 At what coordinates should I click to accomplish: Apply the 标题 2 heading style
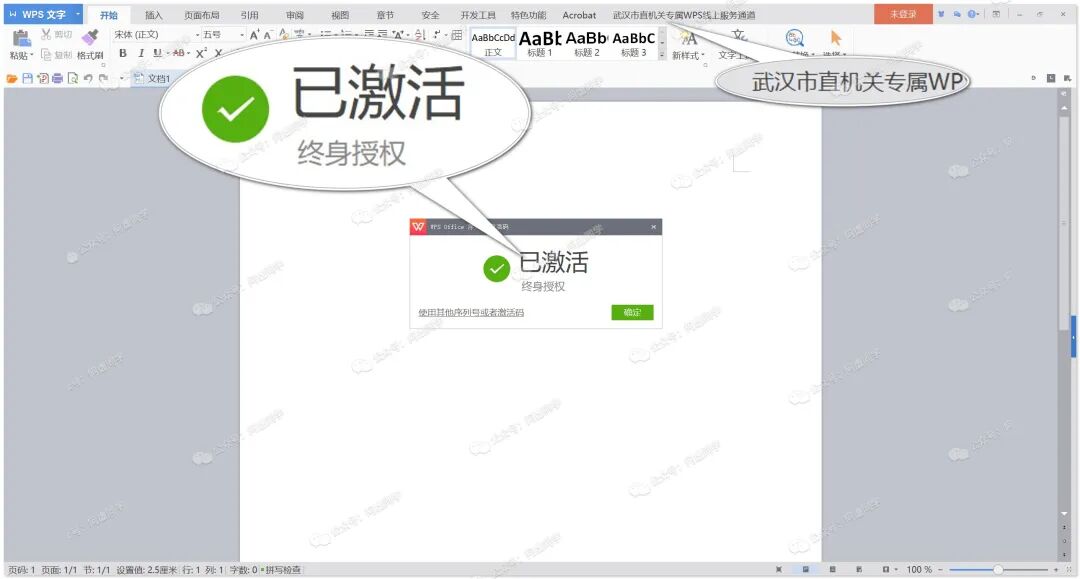(587, 44)
